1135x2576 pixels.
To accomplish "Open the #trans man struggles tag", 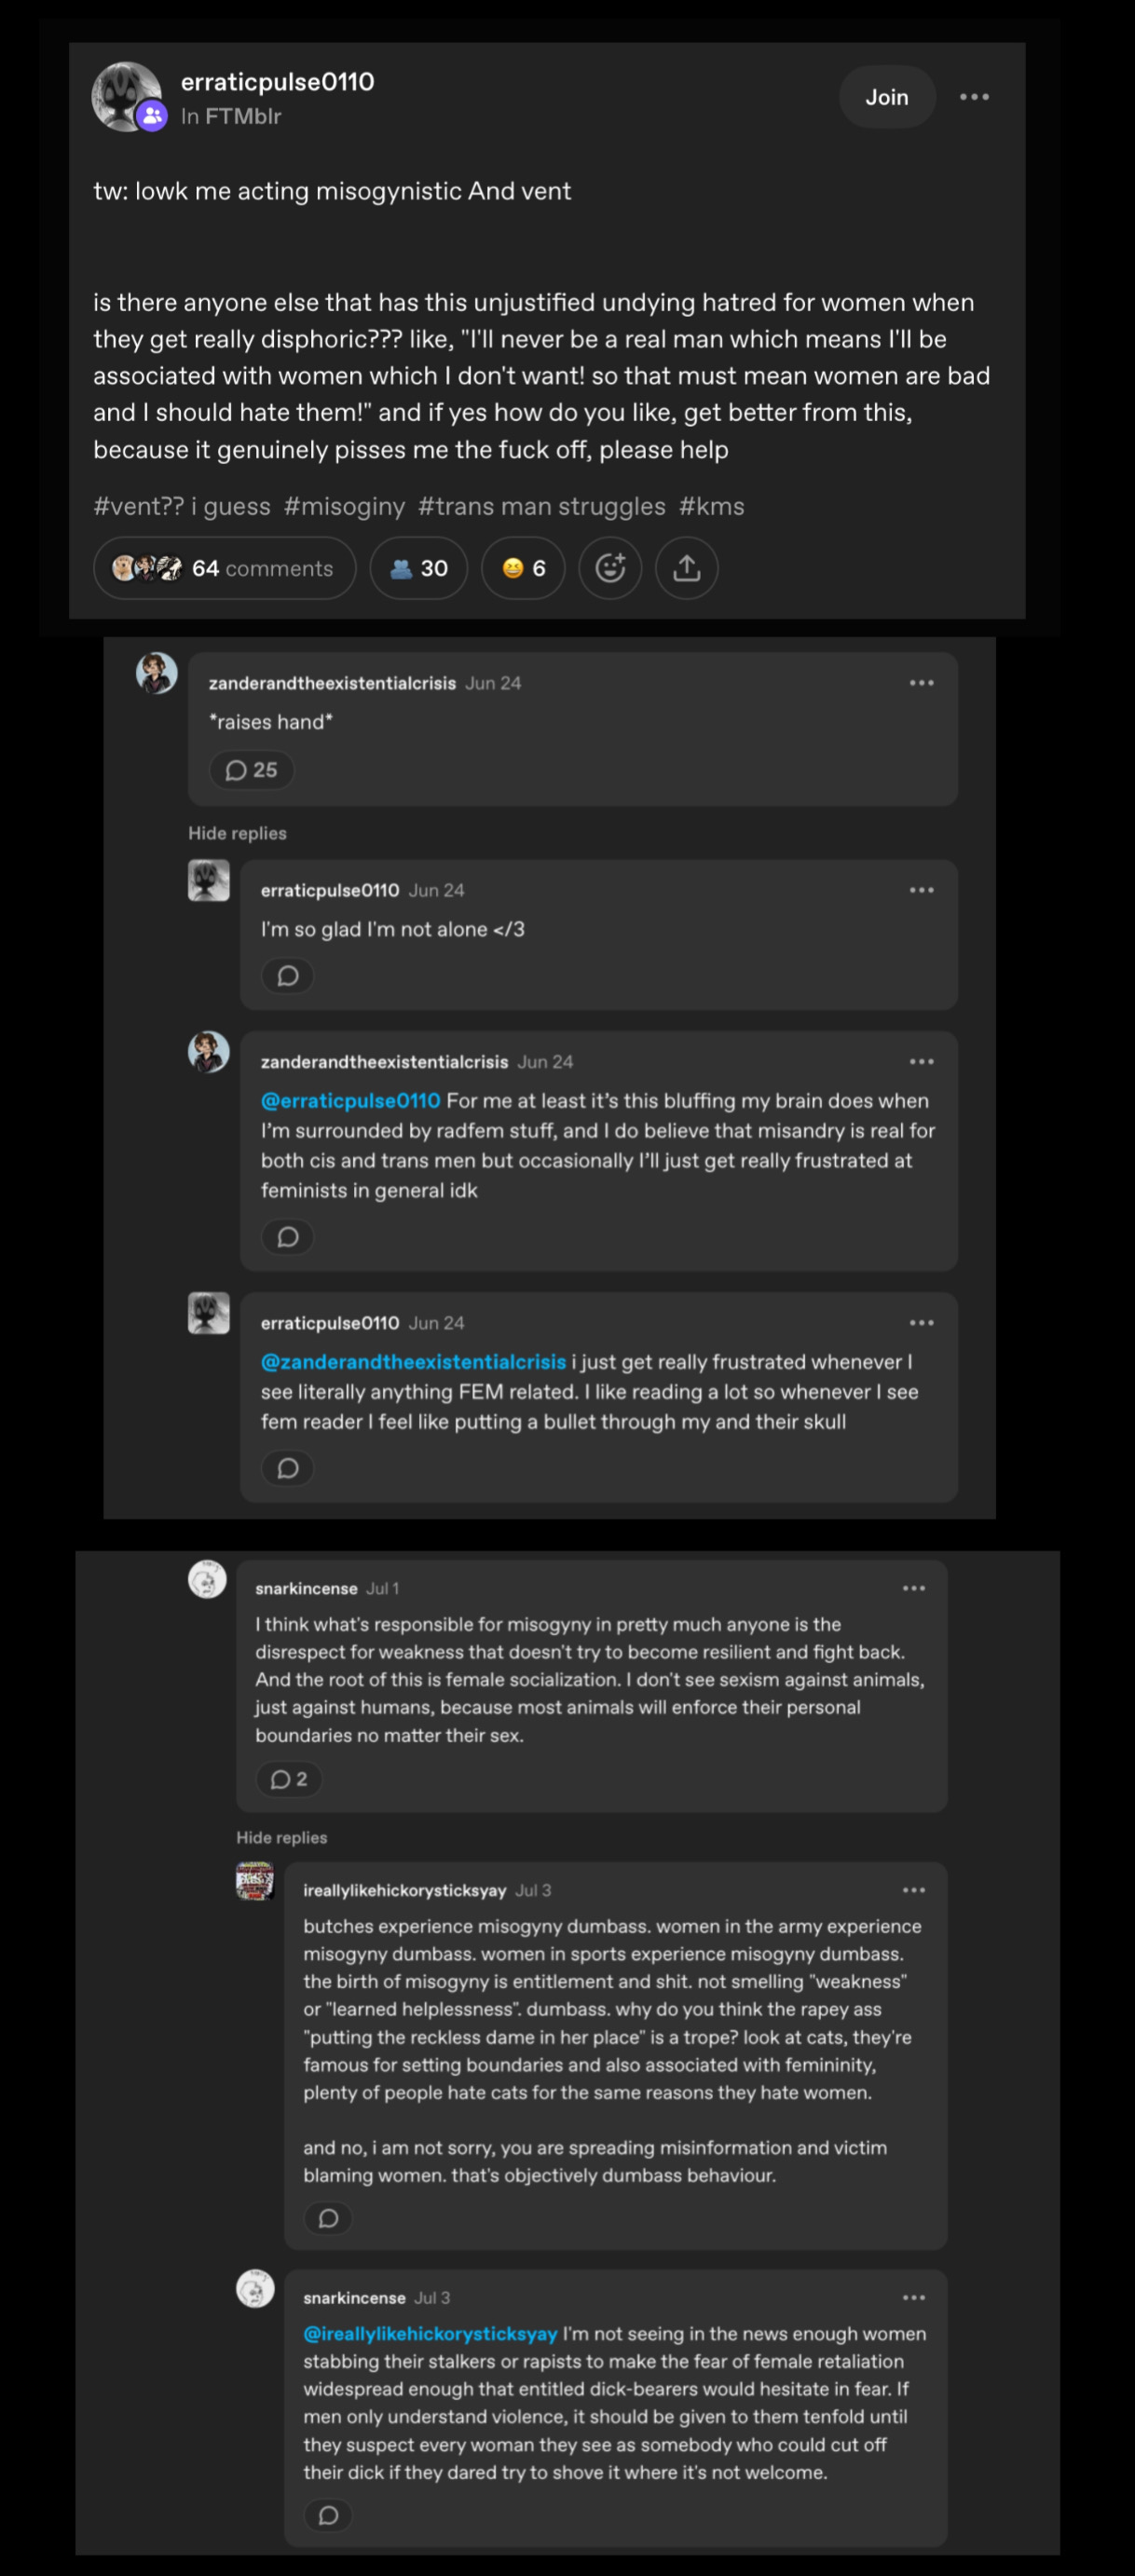I will [x=542, y=506].
